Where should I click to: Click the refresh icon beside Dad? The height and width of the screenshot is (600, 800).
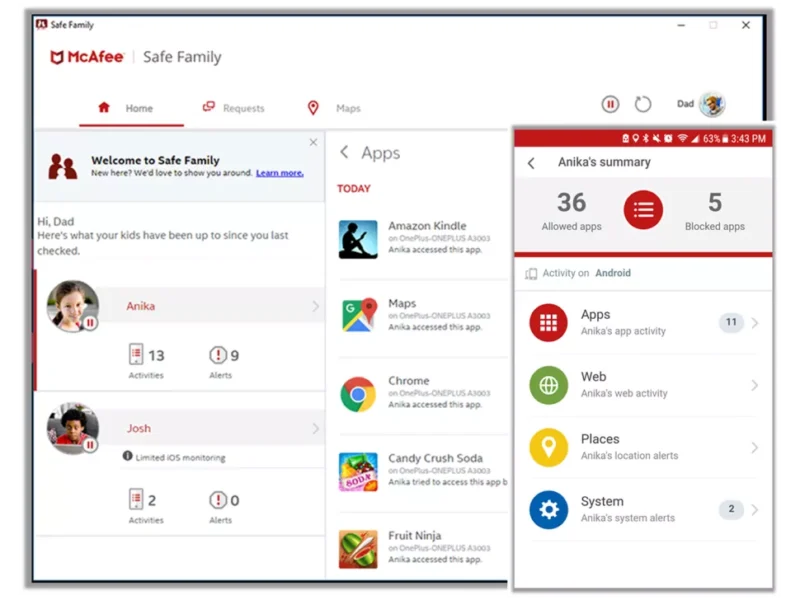tap(643, 104)
